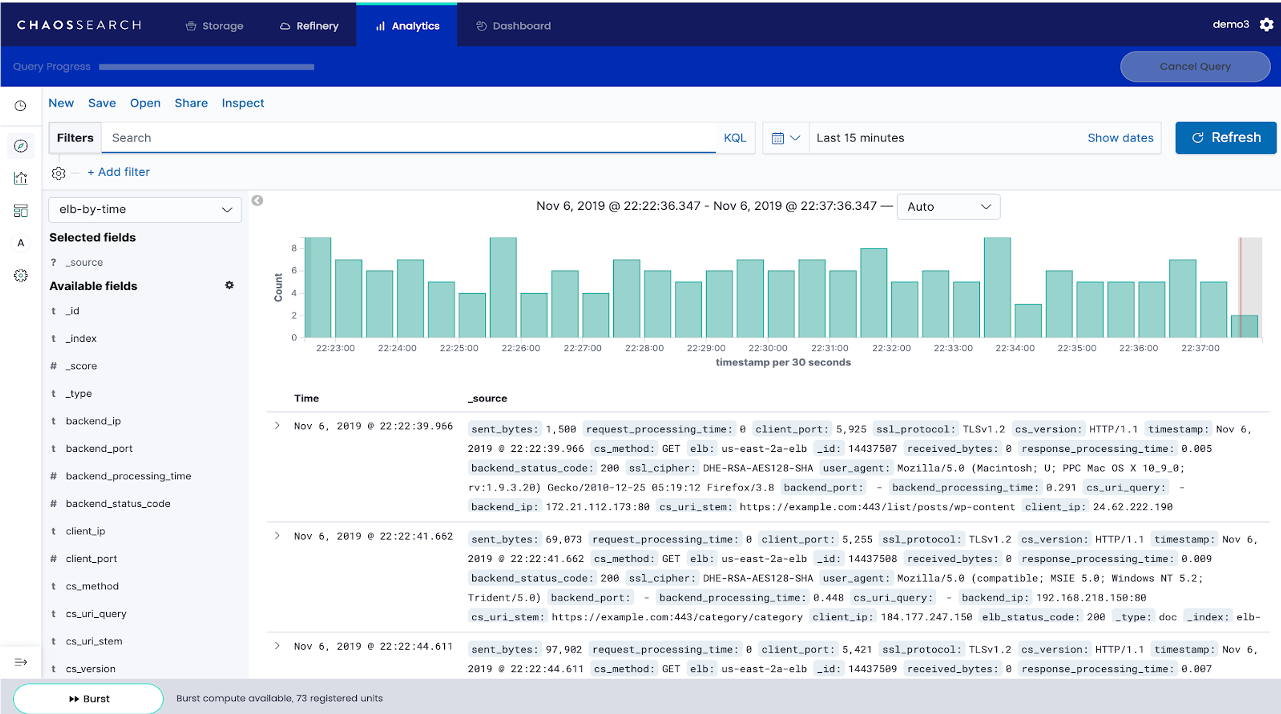Open the Auto interval dropdown
This screenshot has height=714, width=1281.
tap(948, 207)
